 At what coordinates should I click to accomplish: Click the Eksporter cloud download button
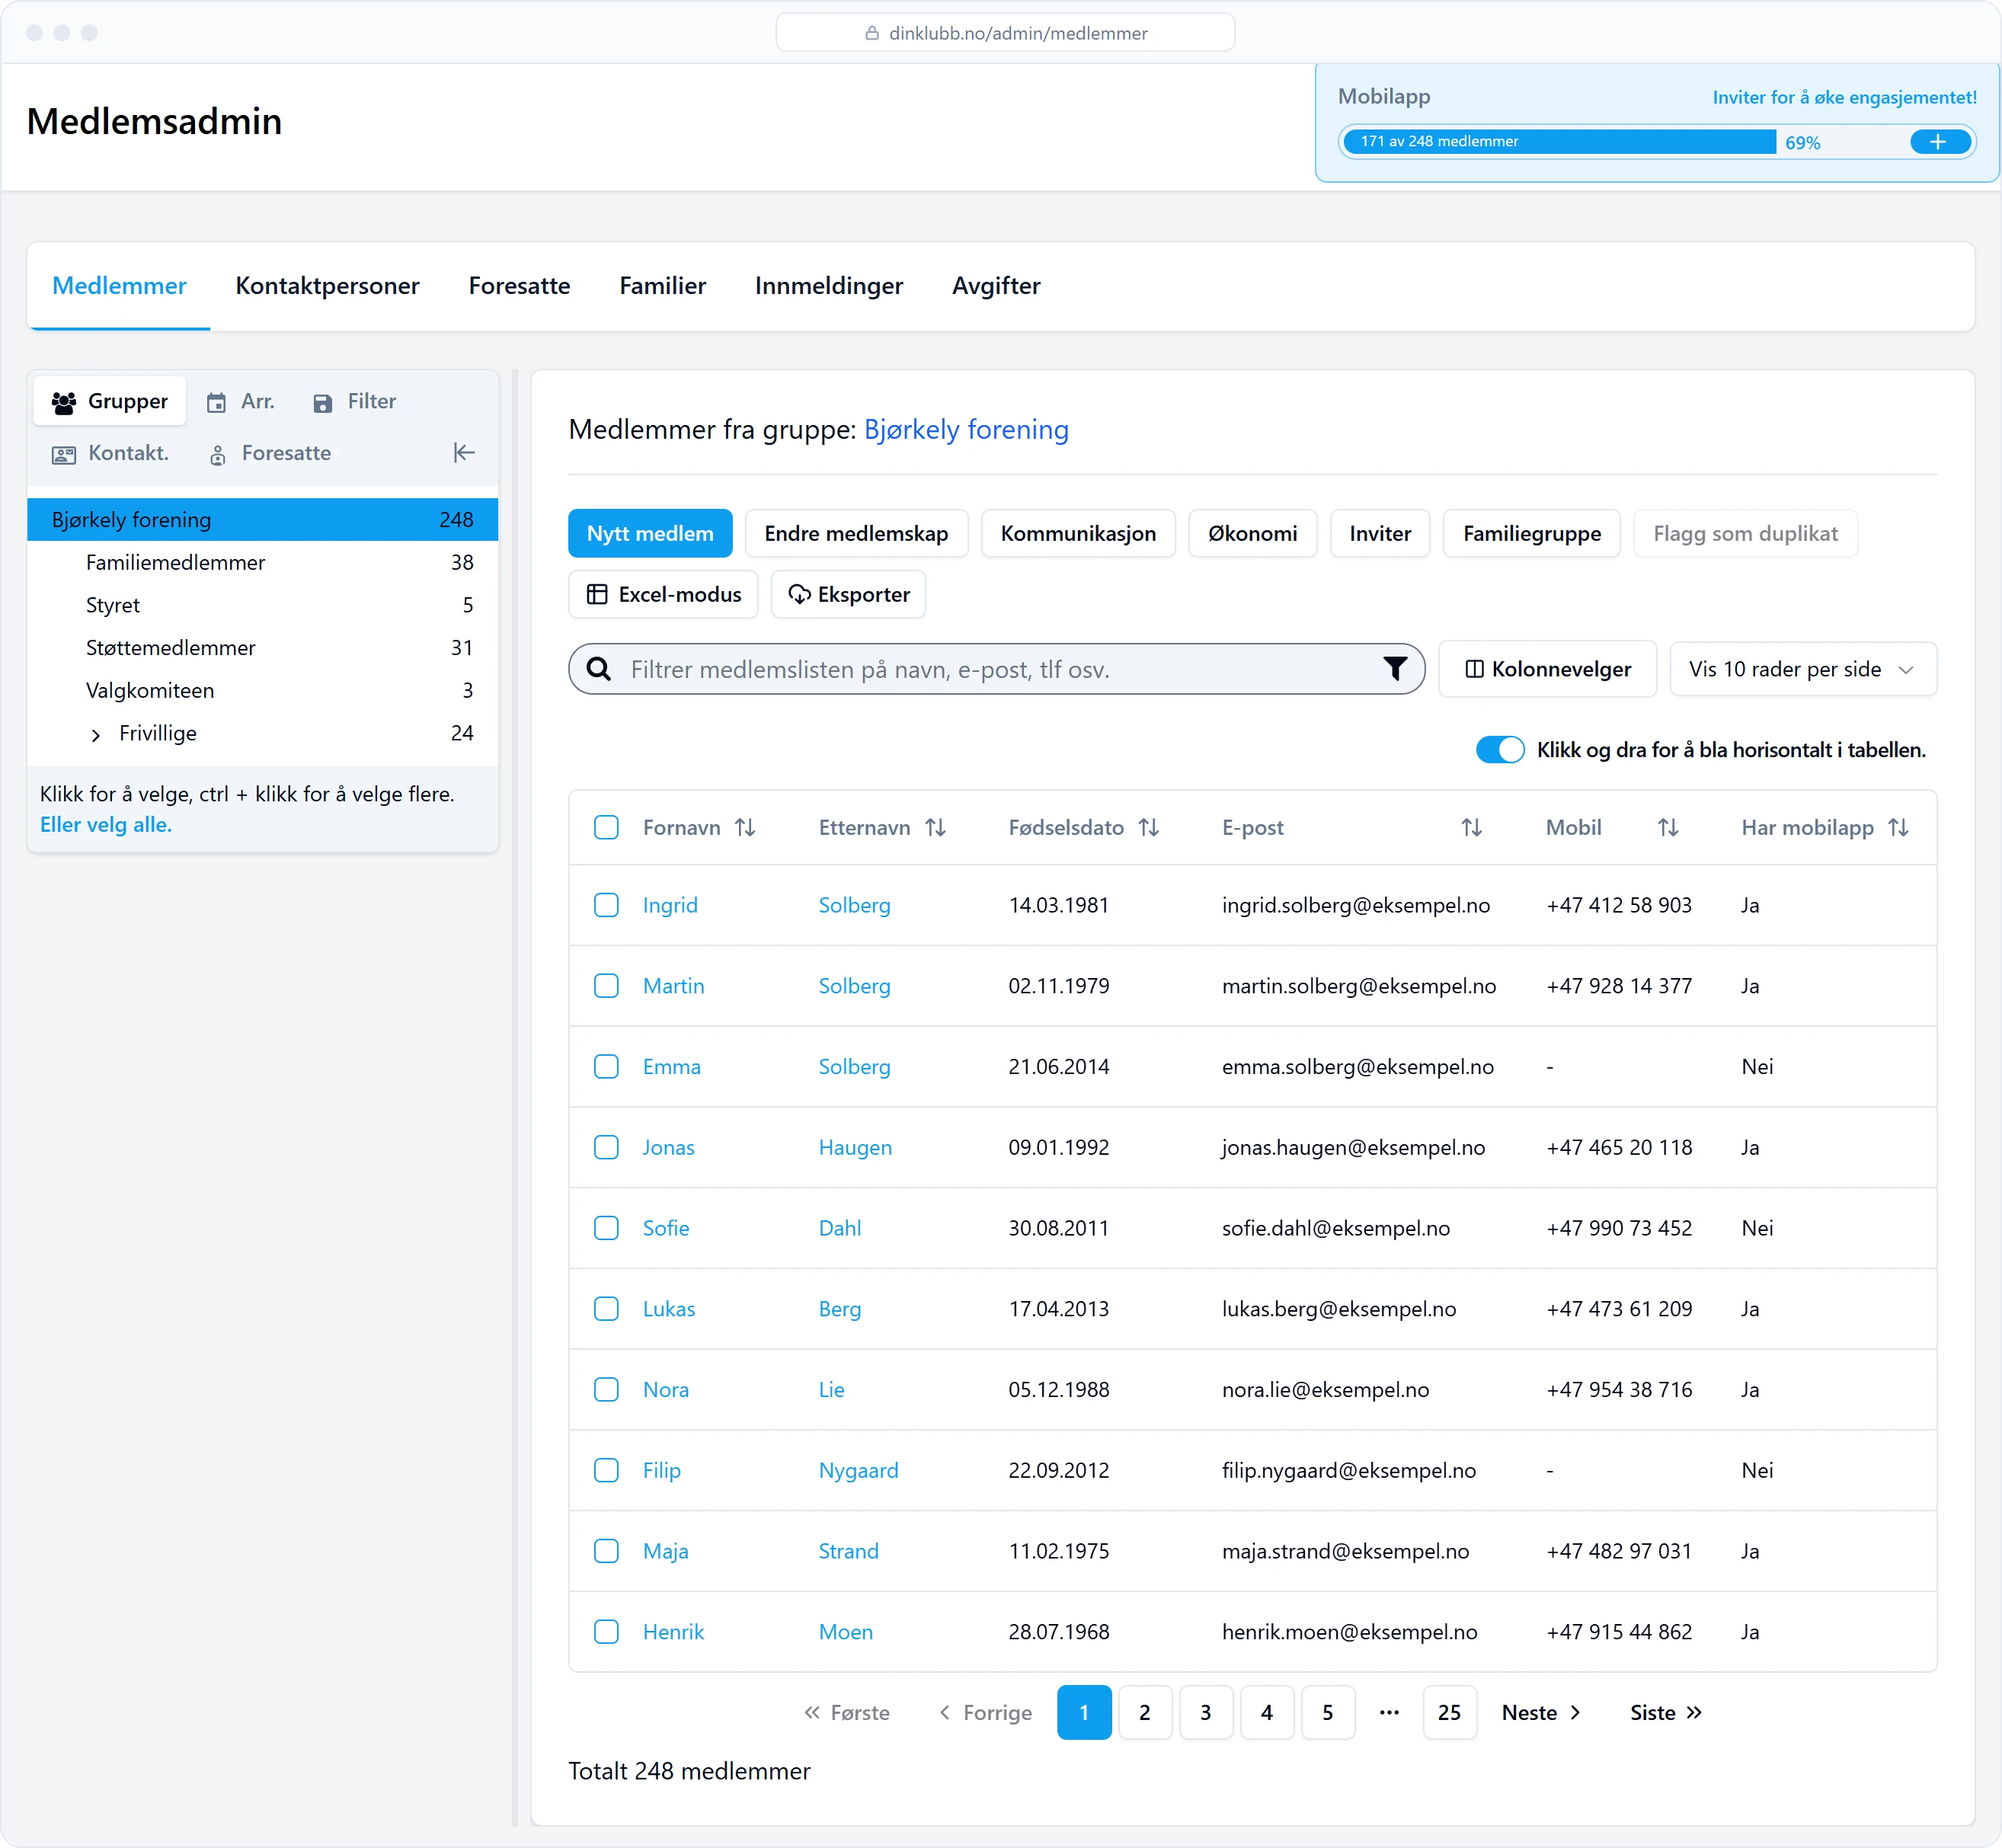(x=848, y=595)
